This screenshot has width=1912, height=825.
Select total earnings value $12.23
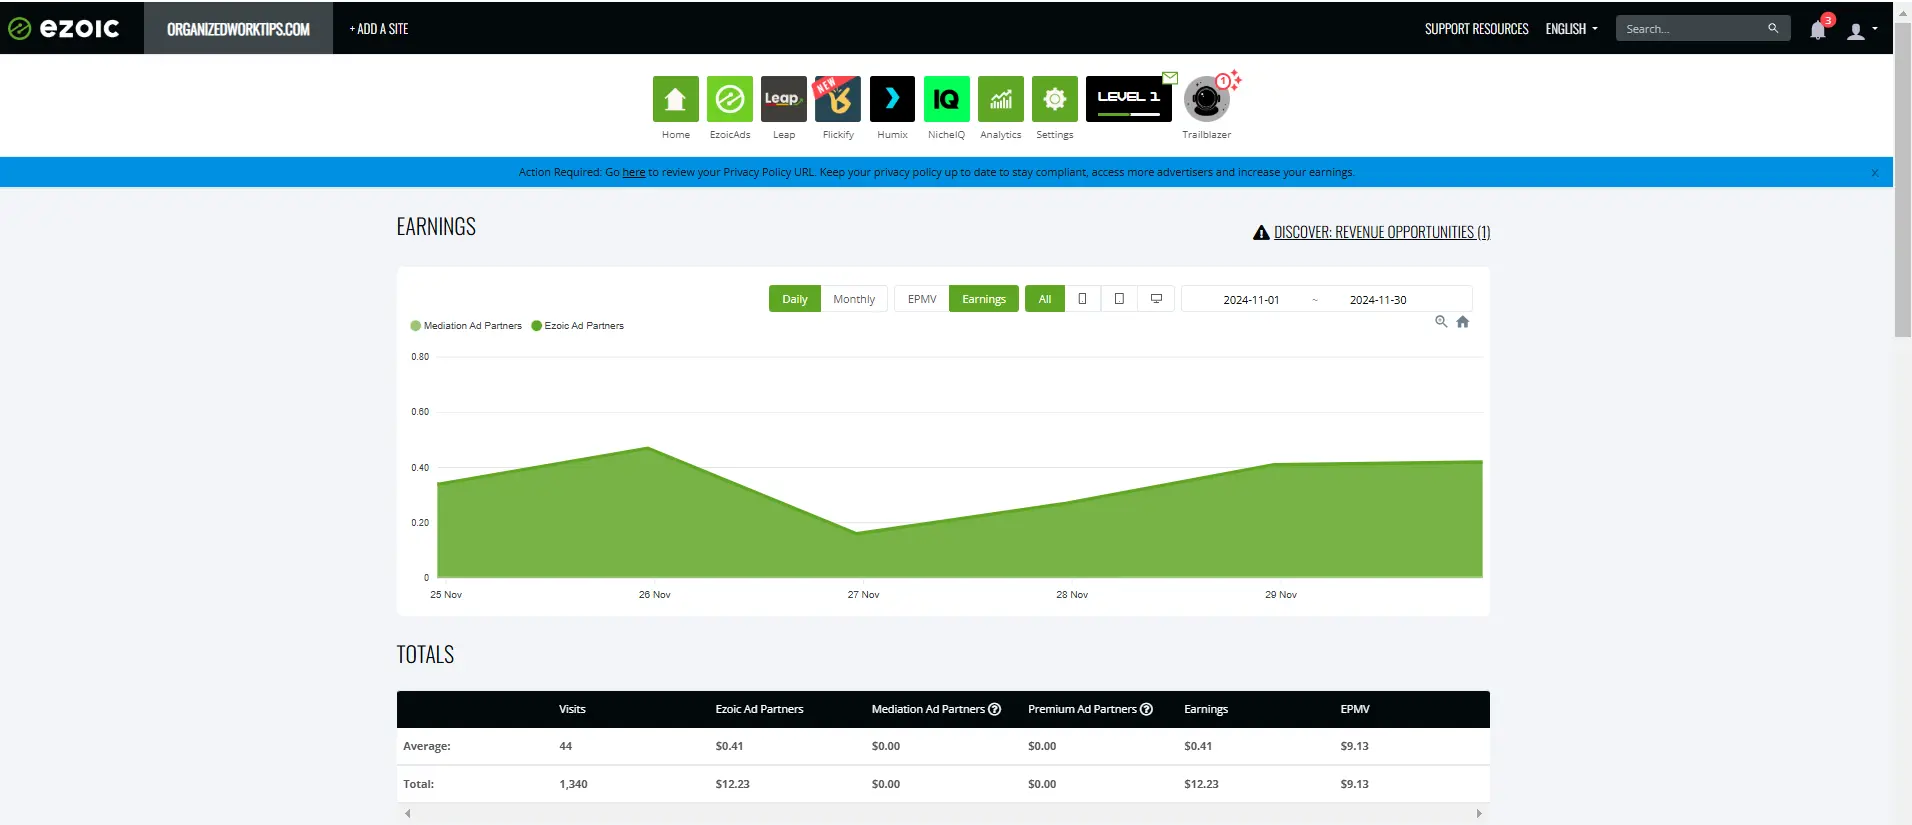coord(1201,784)
